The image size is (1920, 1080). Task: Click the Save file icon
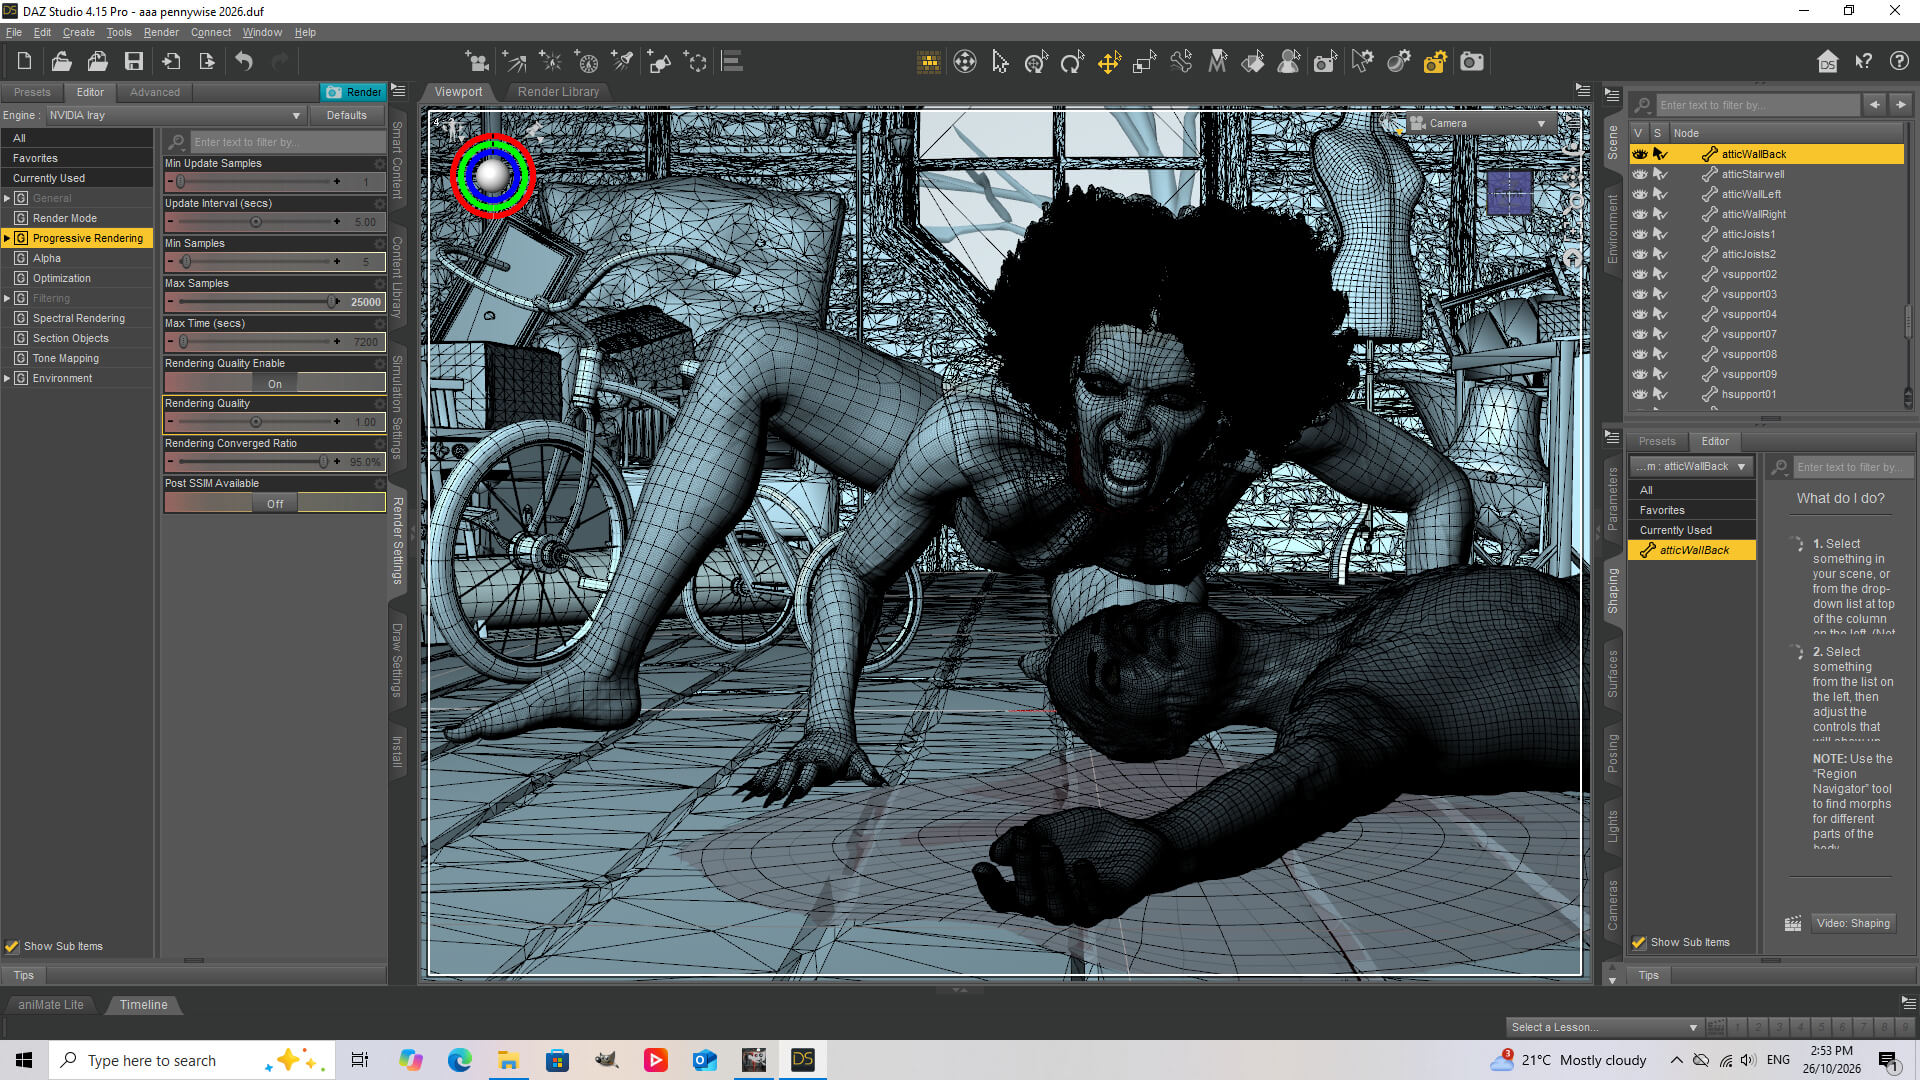(x=134, y=62)
